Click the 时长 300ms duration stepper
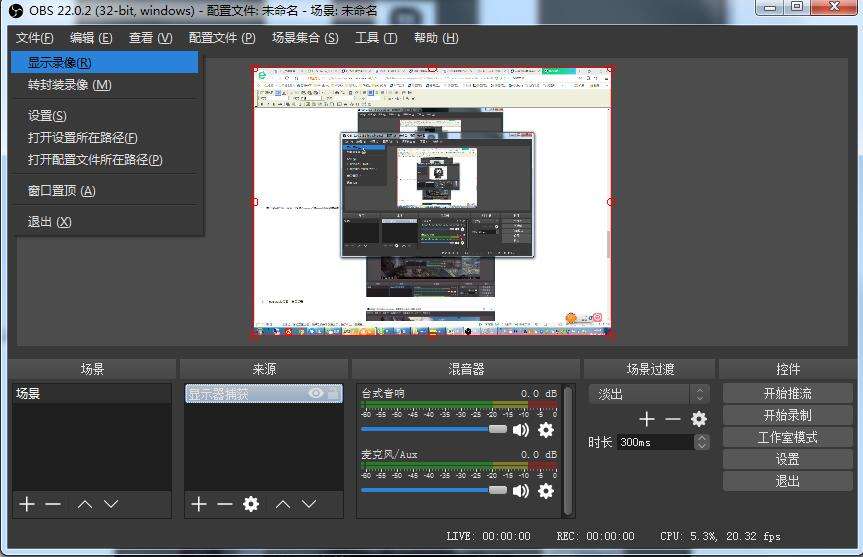The width and height of the screenshot is (863, 557). pyautogui.click(x=702, y=442)
